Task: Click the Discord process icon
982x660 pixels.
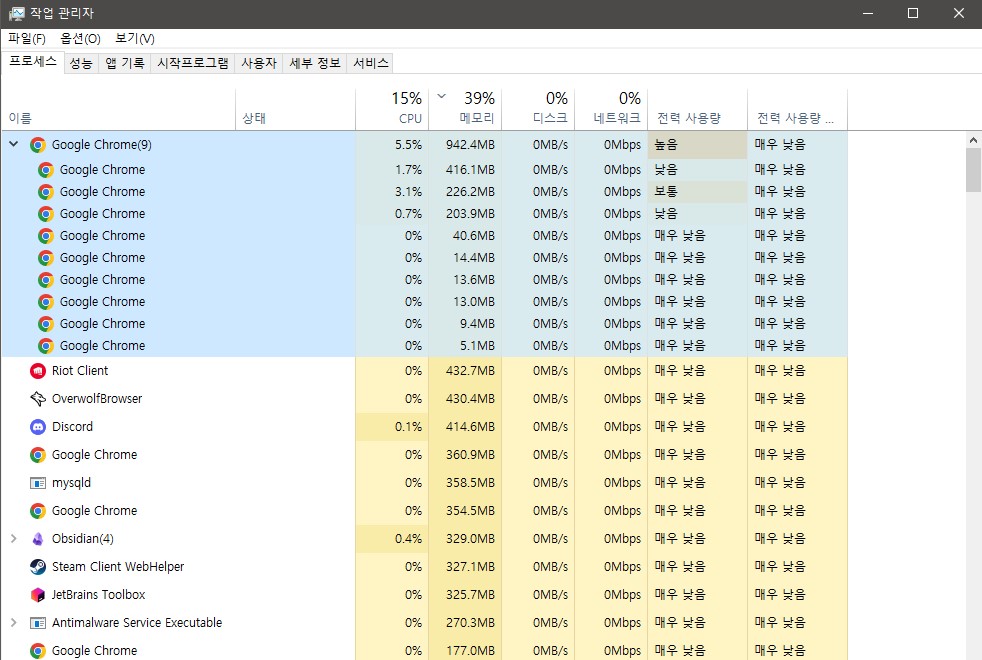Action: (38, 427)
